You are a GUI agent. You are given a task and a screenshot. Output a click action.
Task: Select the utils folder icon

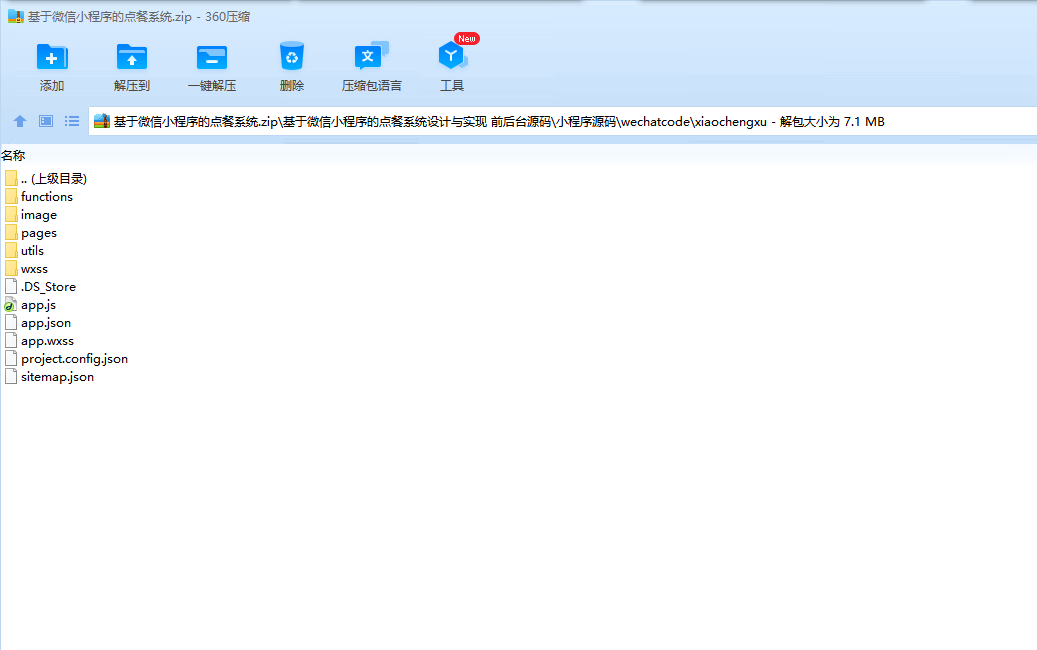(x=11, y=250)
